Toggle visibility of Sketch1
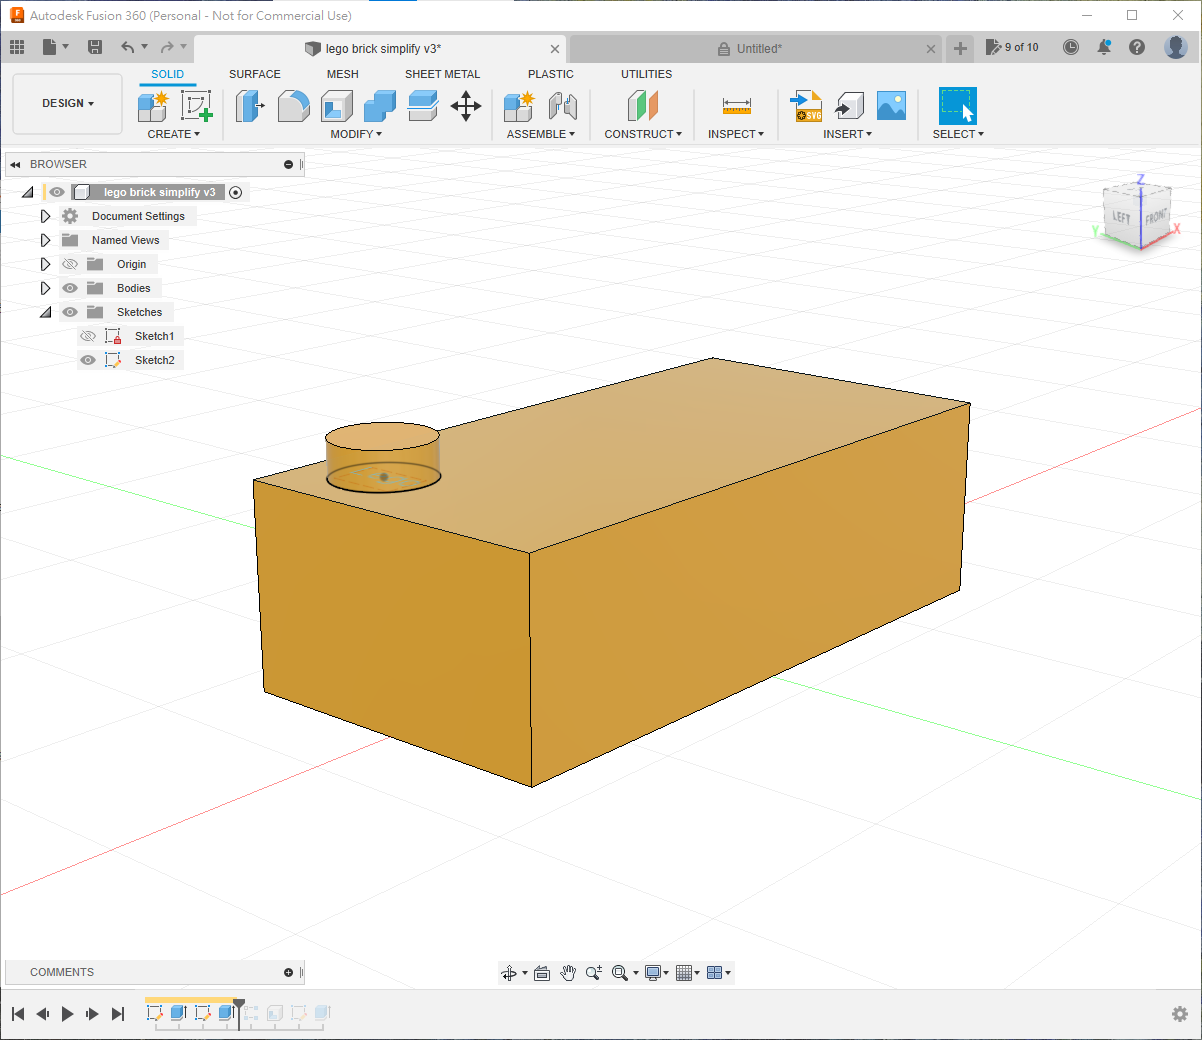1202x1040 pixels. pyautogui.click(x=88, y=336)
